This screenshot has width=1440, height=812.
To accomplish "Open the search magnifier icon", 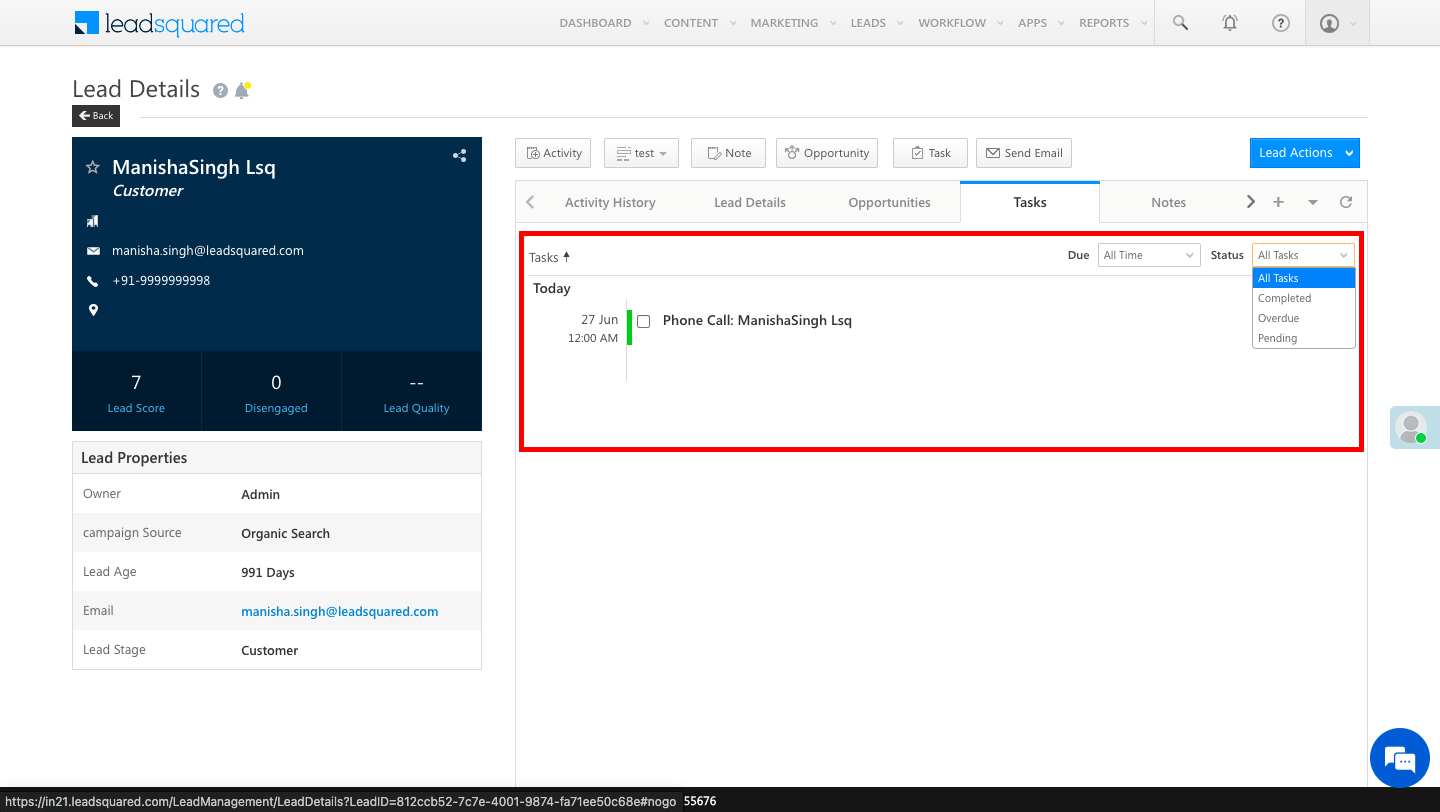I will pos(1180,23).
